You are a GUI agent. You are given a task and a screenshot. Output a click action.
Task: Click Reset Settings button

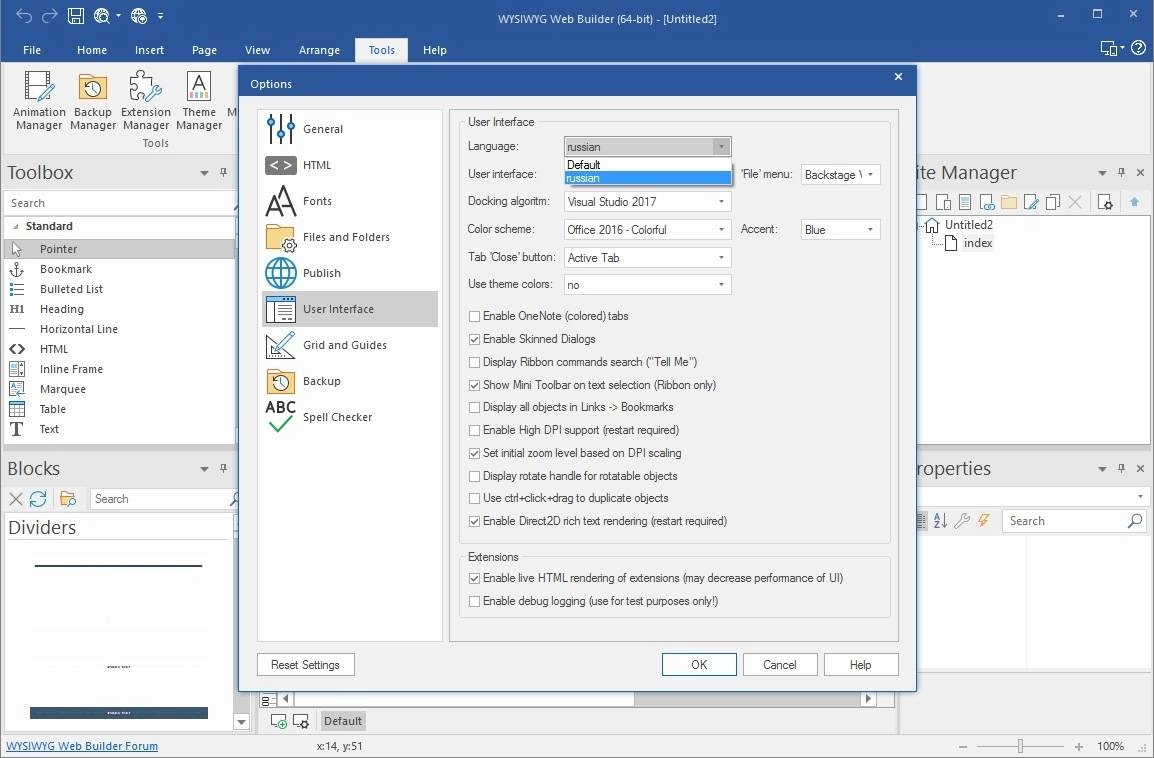pos(305,665)
